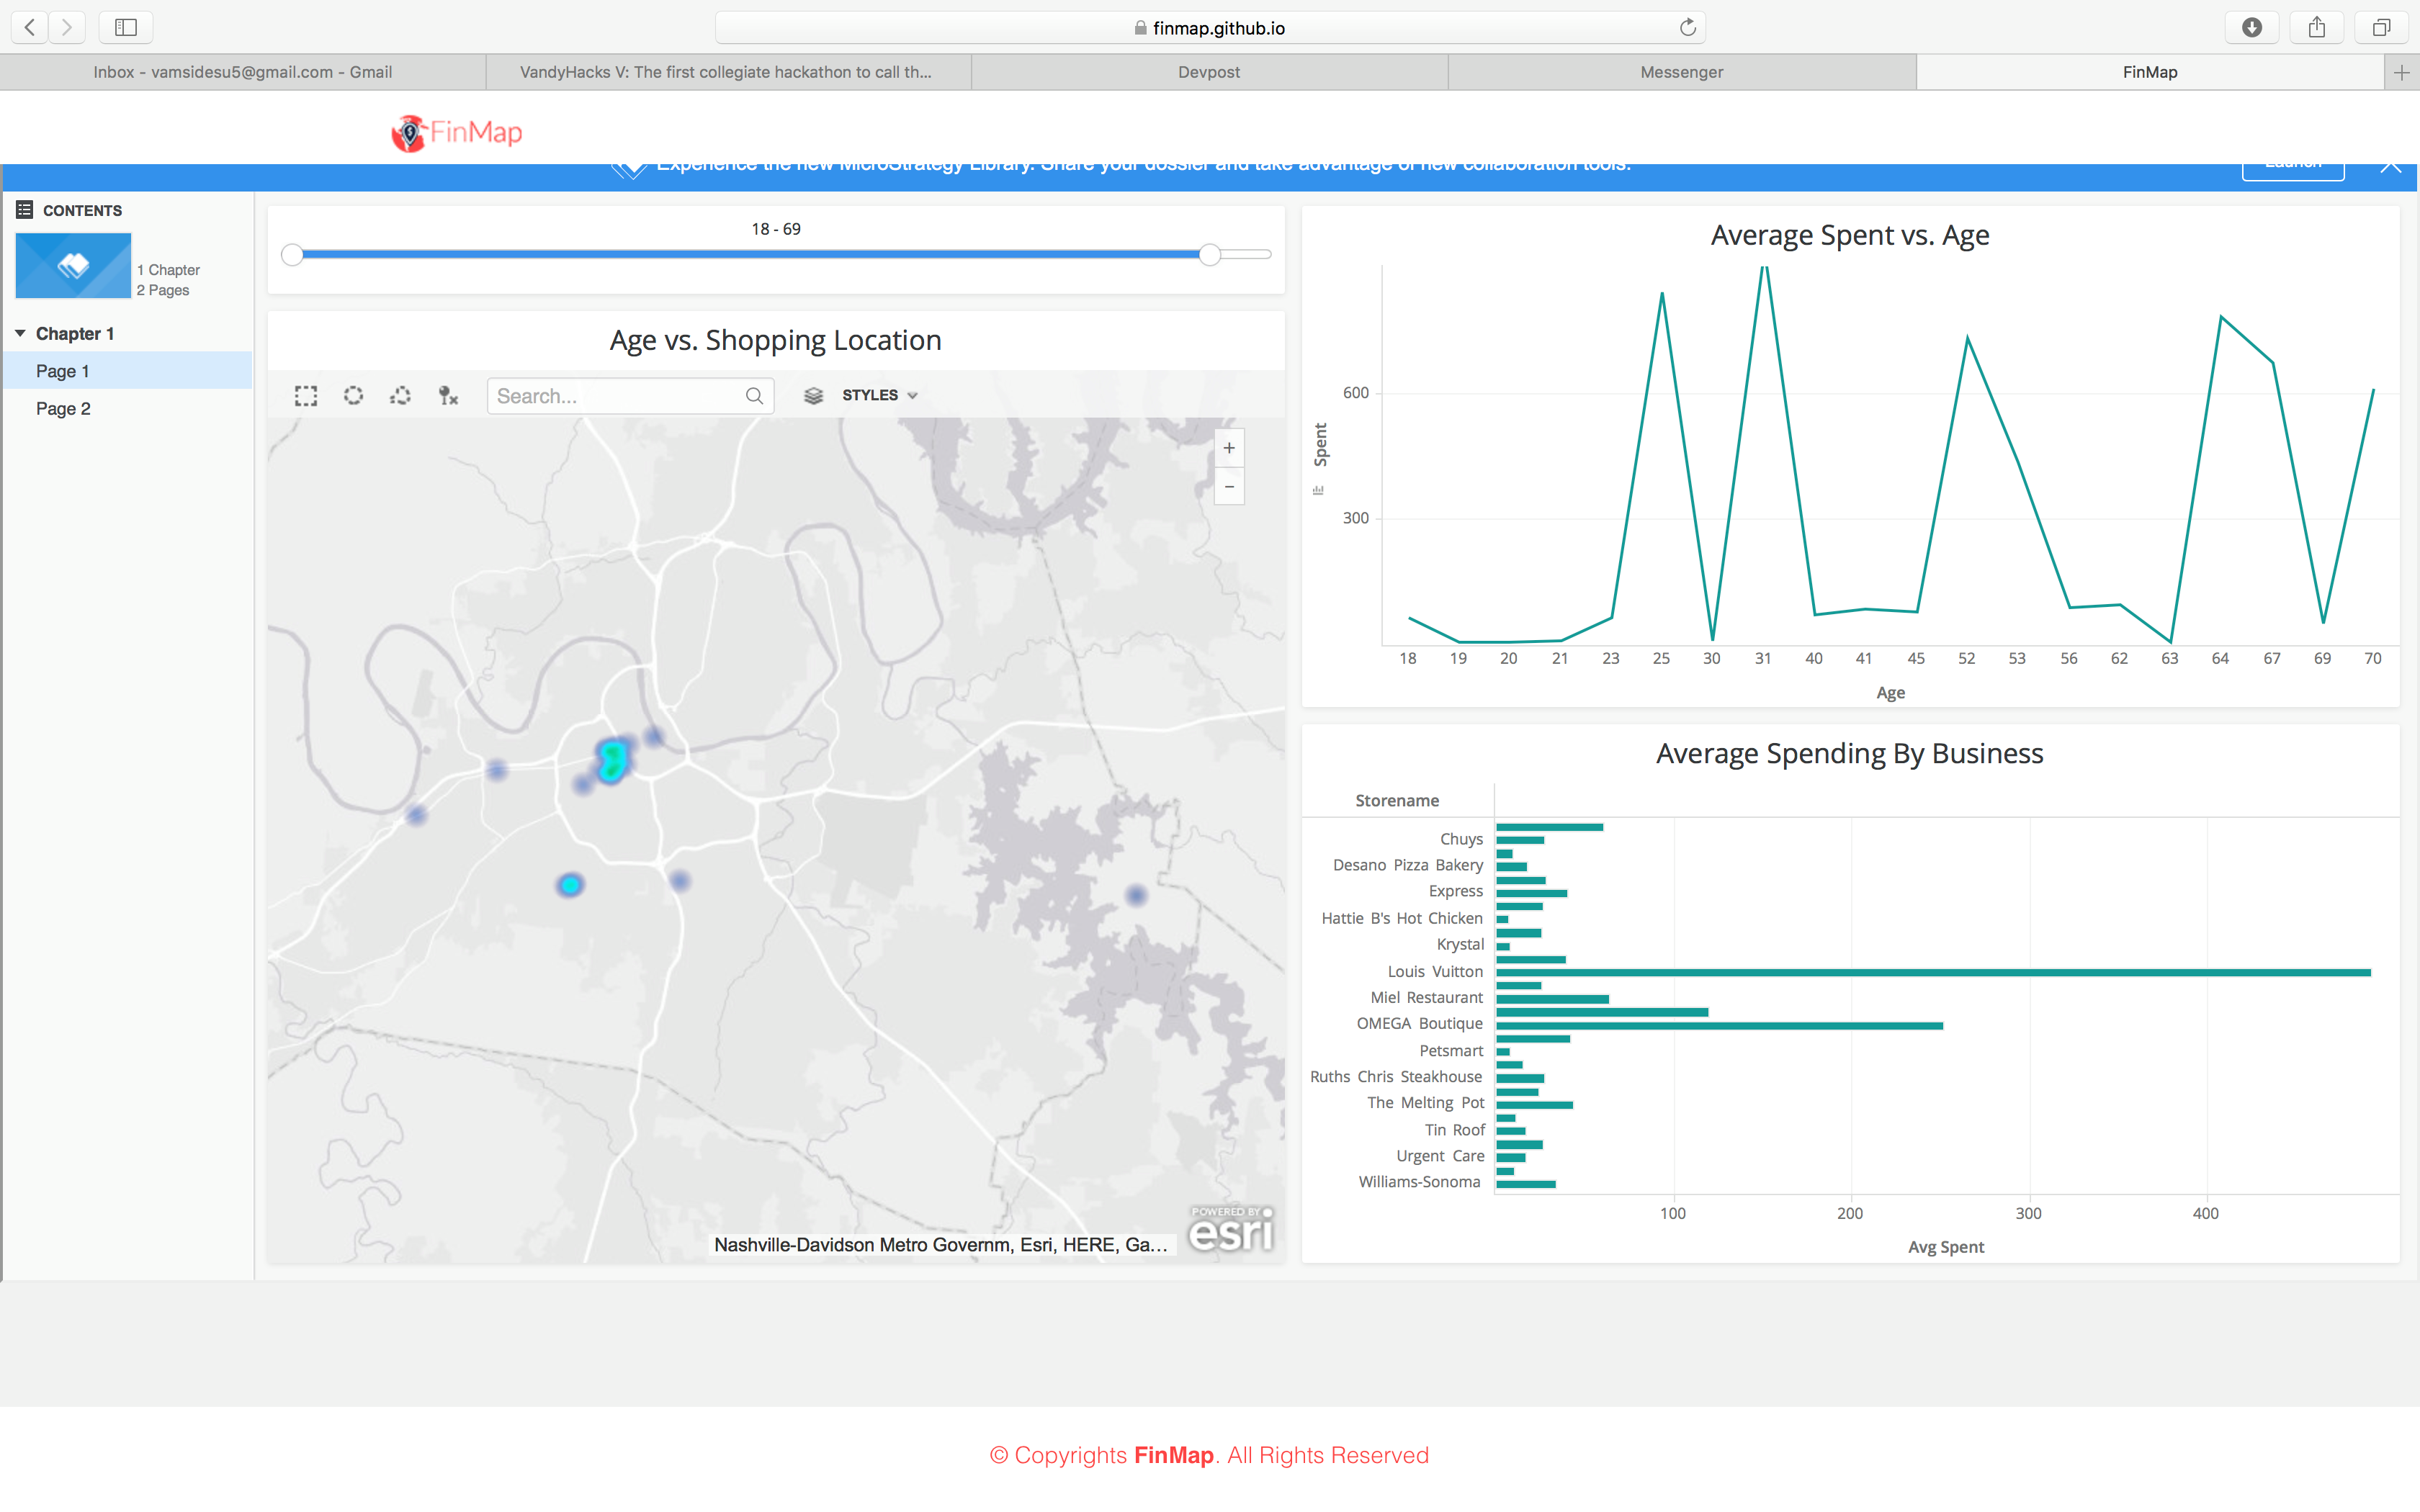Open the STYLES dropdown
The width and height of the screenshot is (2420, 1512).
879,395
